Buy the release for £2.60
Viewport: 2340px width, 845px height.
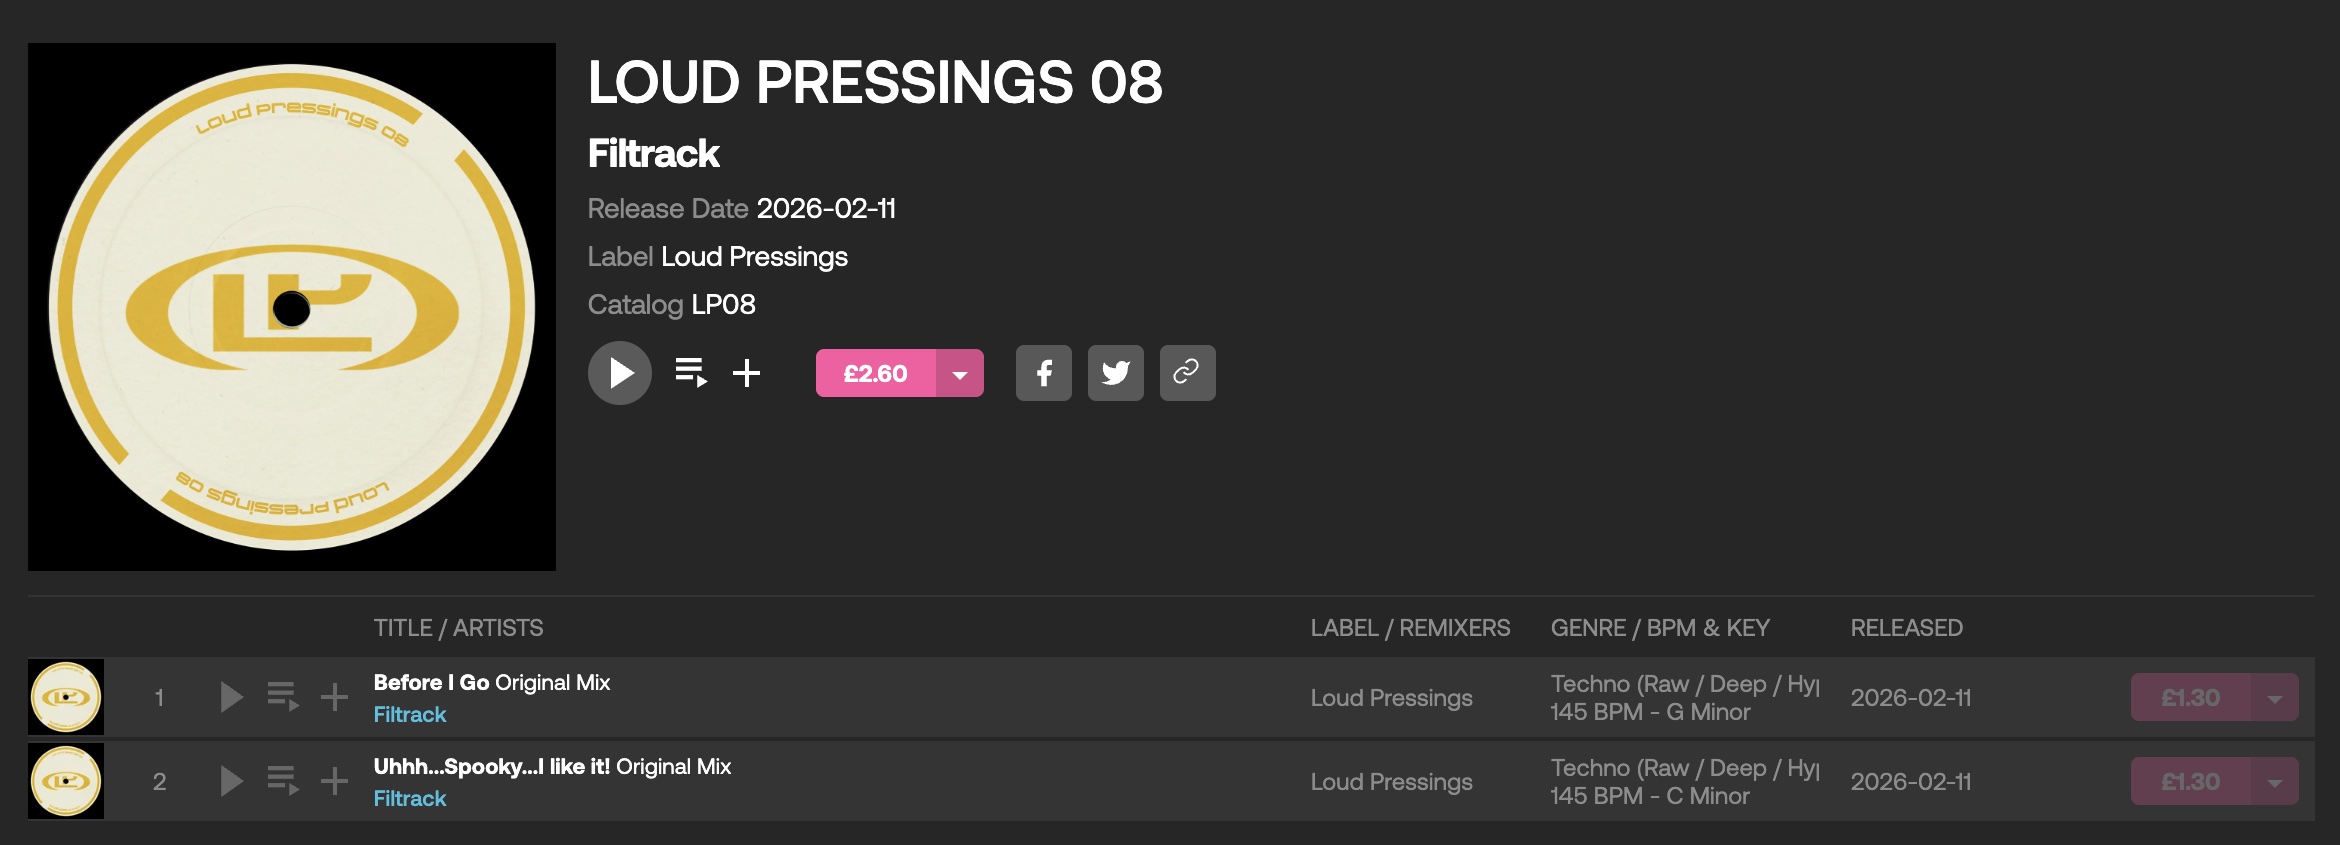point(876,373)
